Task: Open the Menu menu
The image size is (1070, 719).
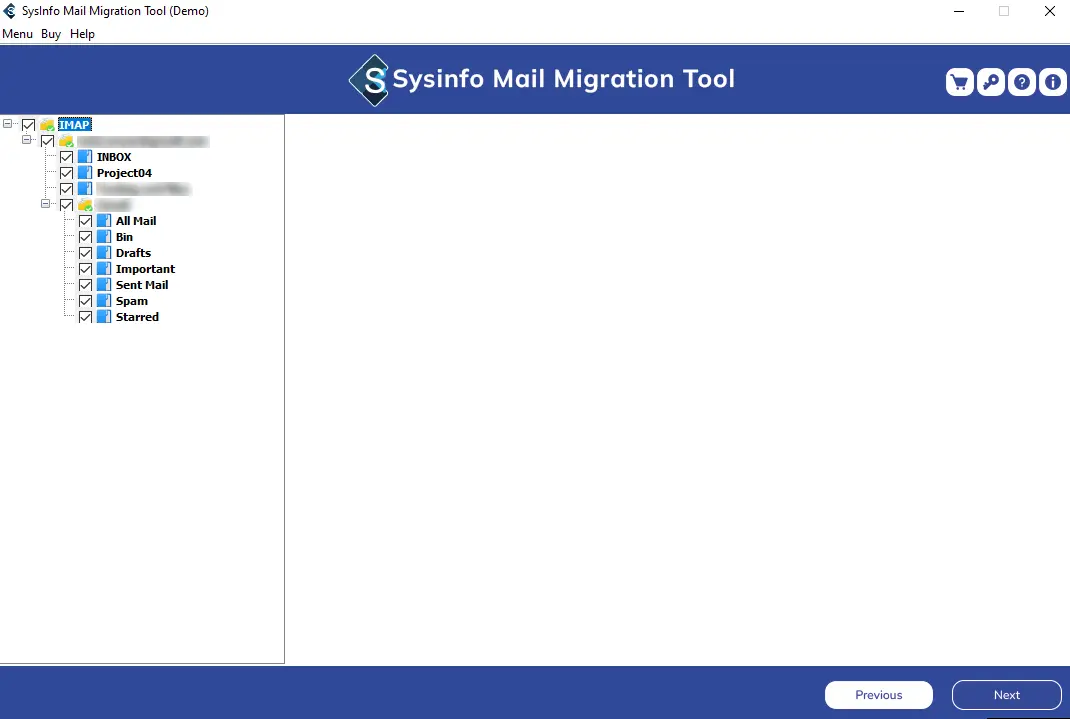Action: (17, 33)
